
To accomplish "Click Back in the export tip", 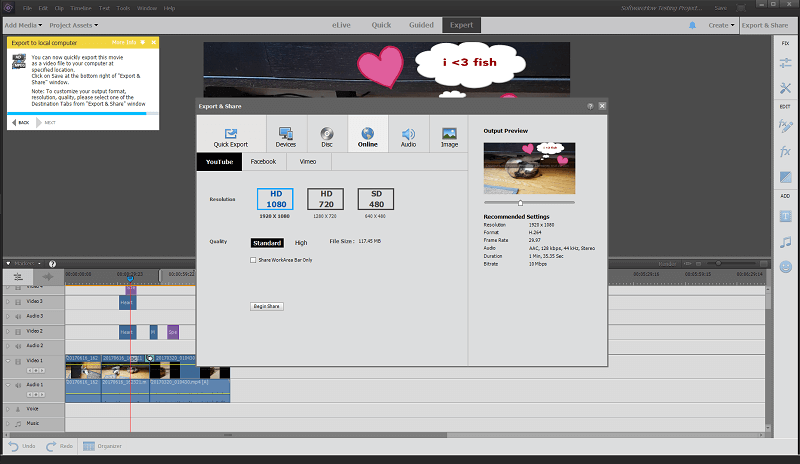I will coord(20,123).
